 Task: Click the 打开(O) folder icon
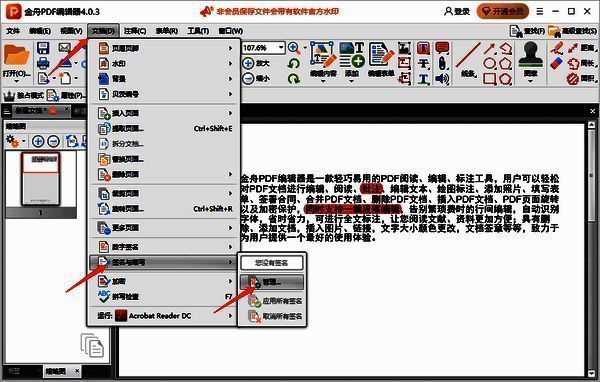coord(16,56)
